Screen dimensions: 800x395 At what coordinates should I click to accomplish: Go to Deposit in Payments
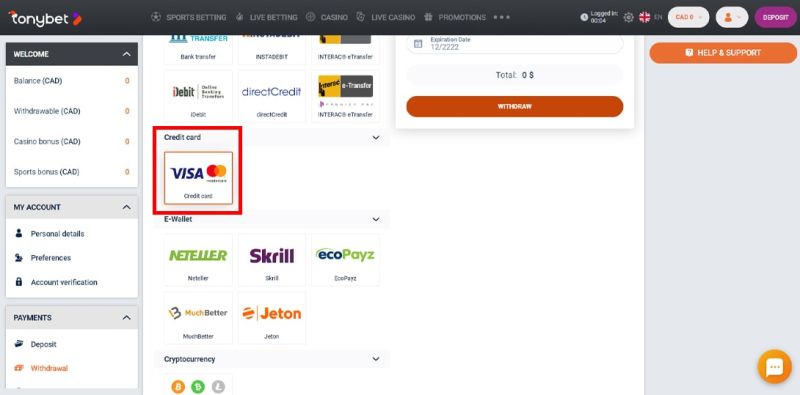(43, 344)
